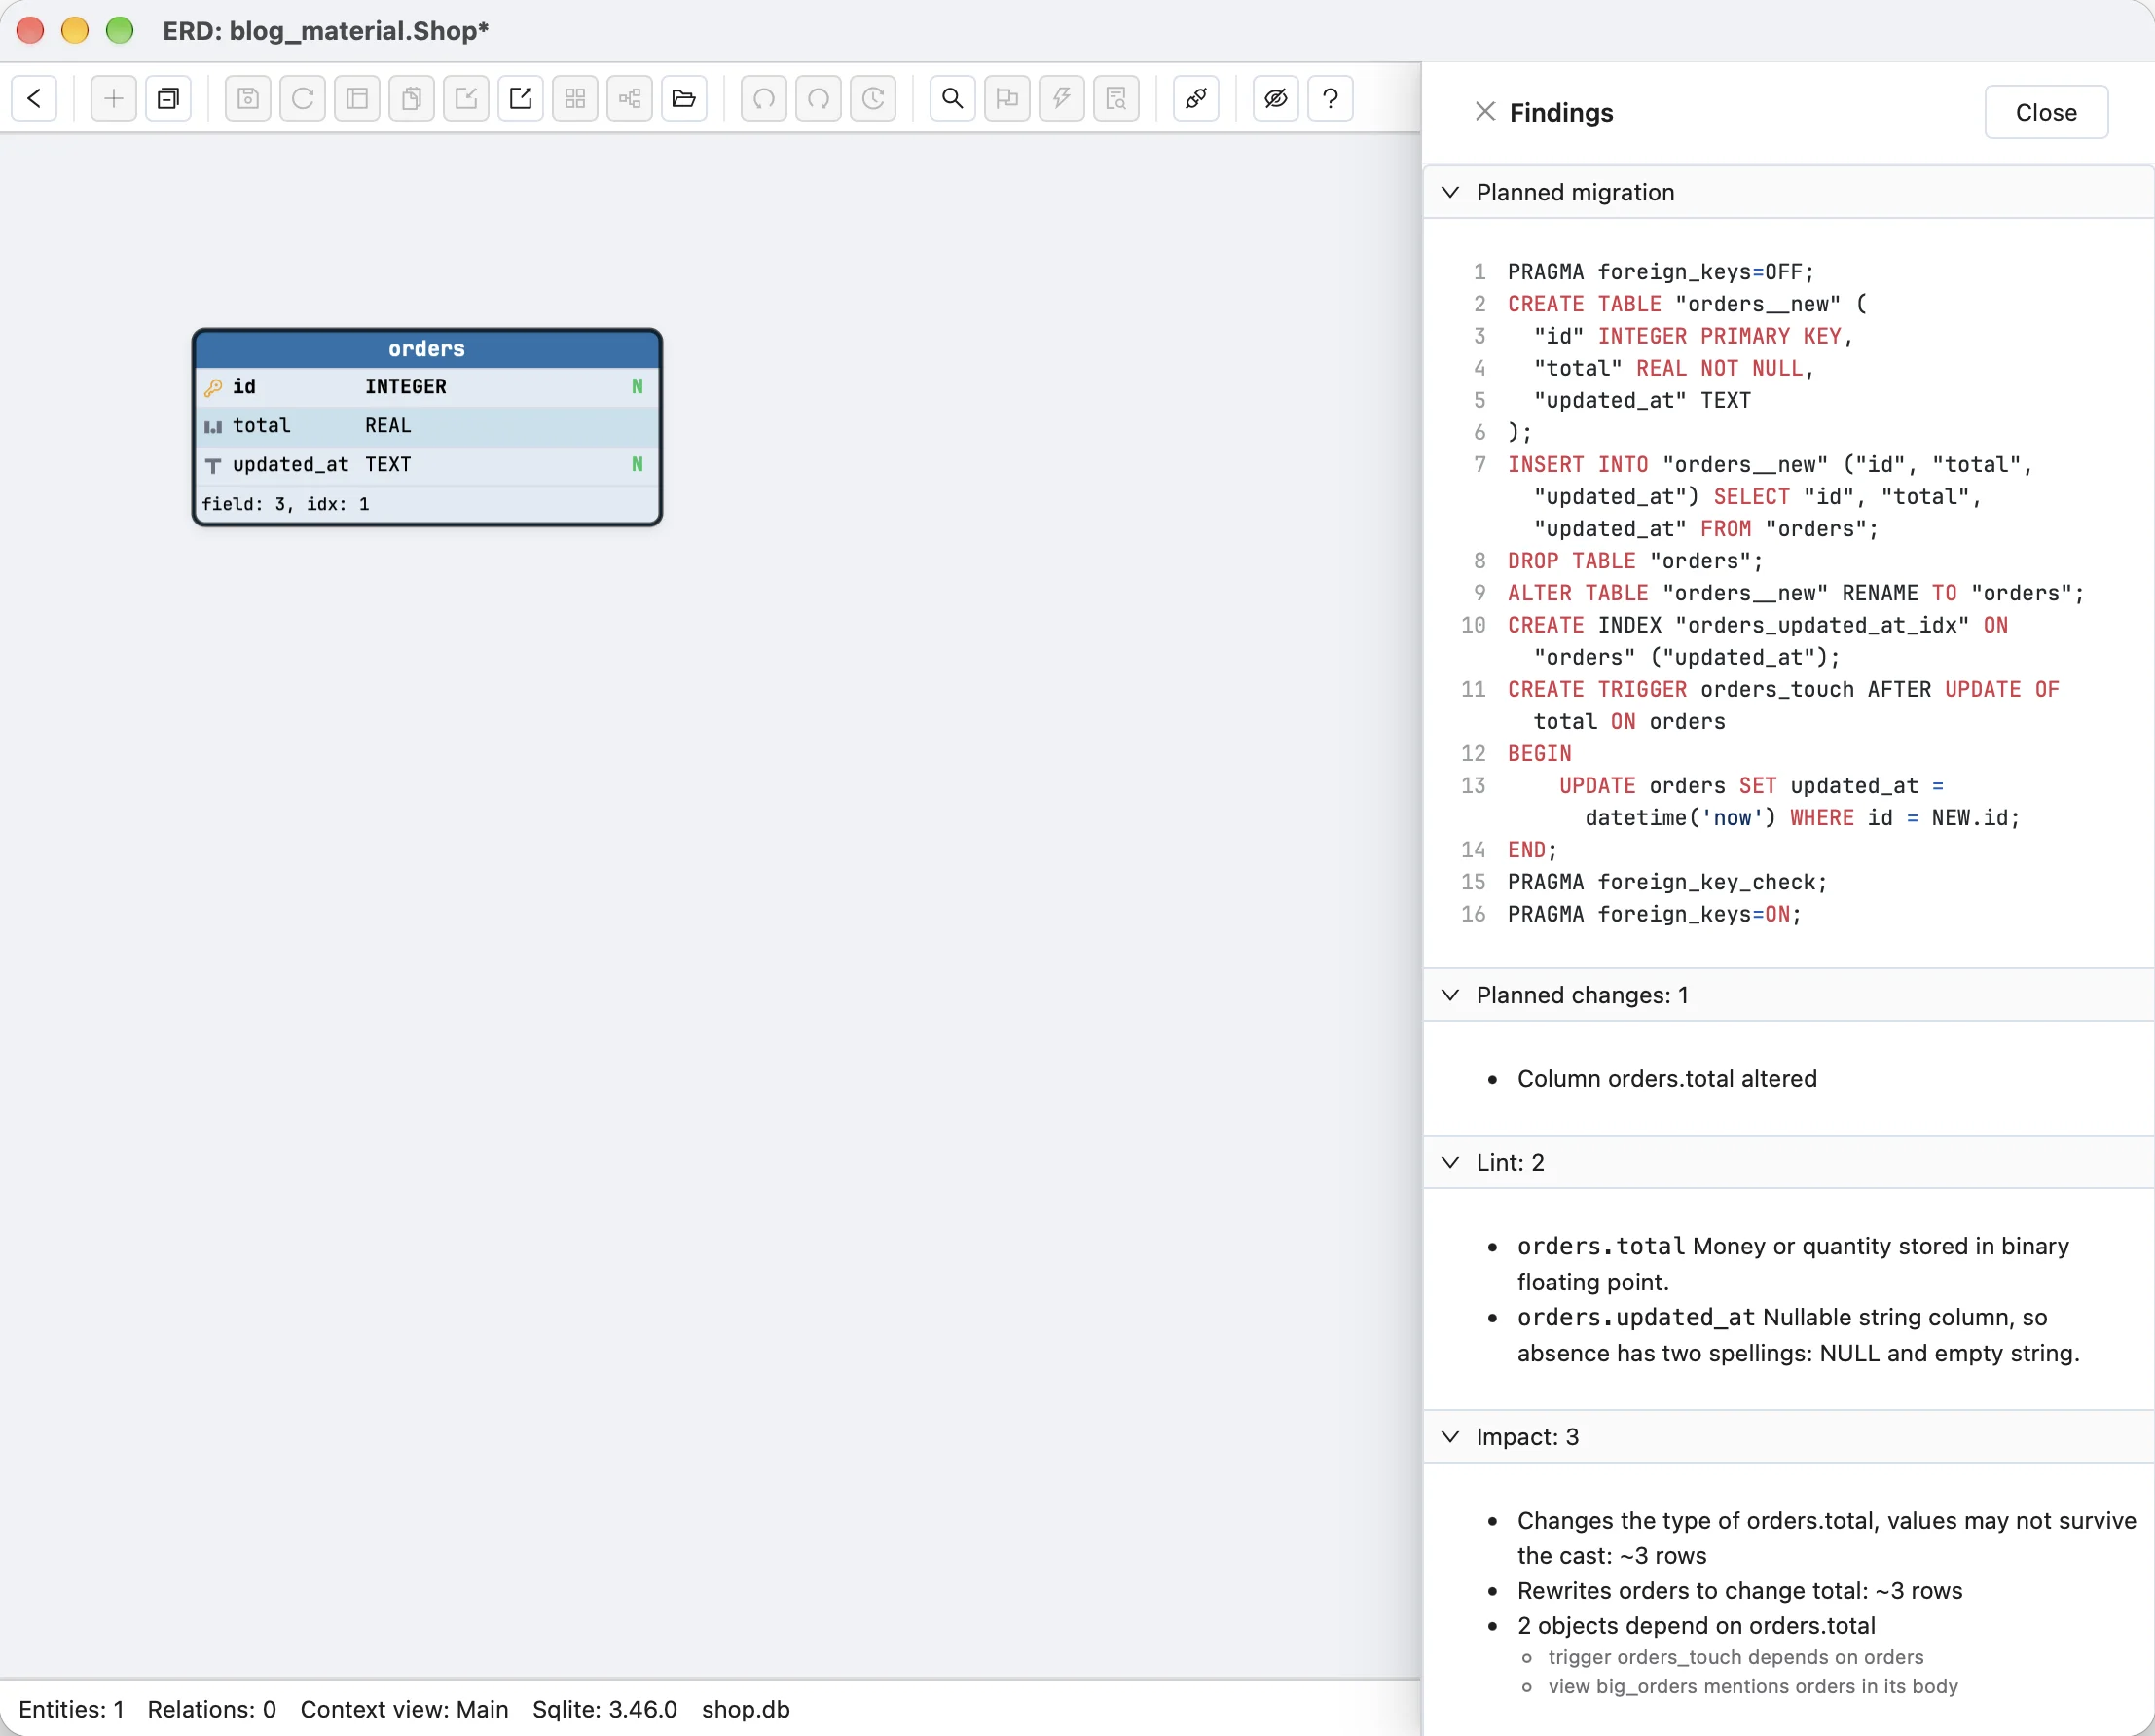
Task: Click 'Context view: Main' in status bar
Action: (x=404, y=1709)
